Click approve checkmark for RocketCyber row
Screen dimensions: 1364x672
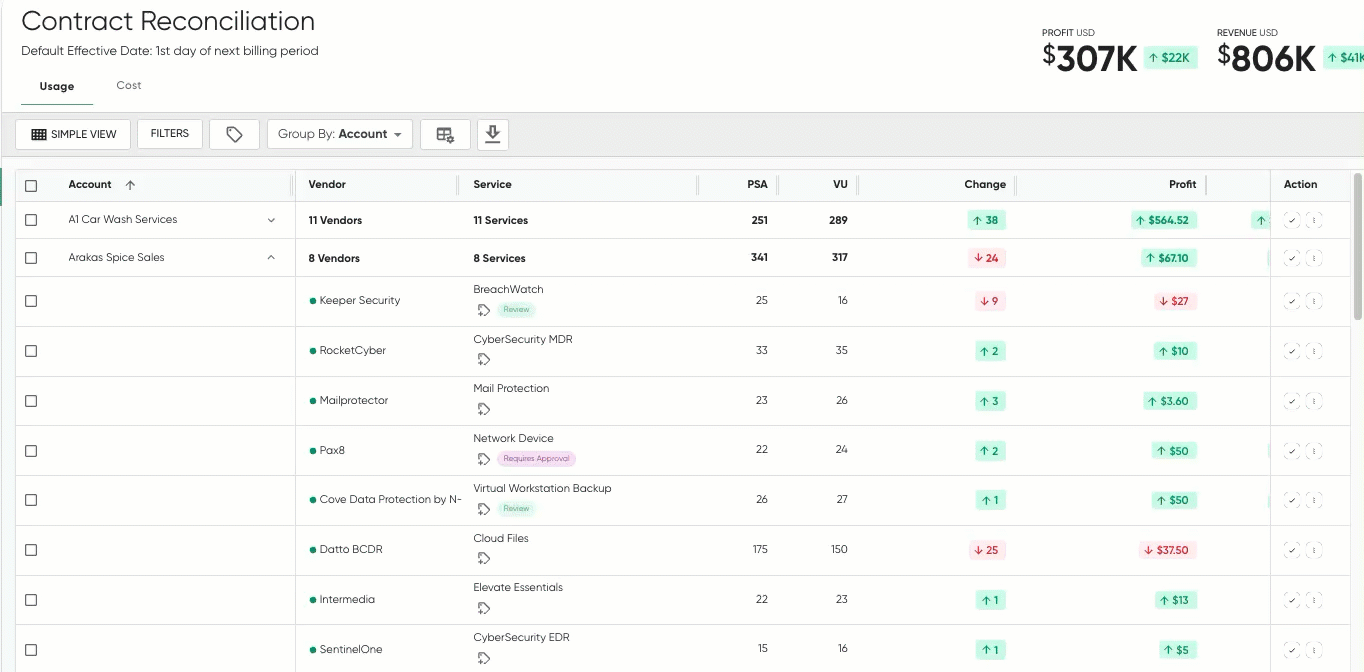pos(1291,351)
